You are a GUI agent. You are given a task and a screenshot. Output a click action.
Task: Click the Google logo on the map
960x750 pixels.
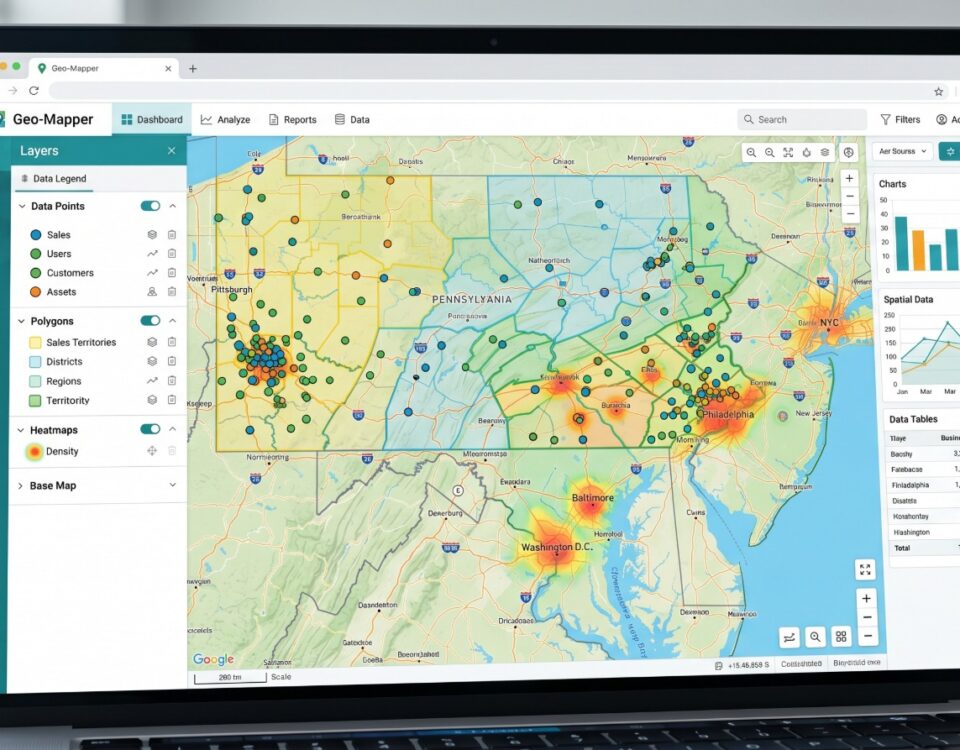[x=214, y=659]
